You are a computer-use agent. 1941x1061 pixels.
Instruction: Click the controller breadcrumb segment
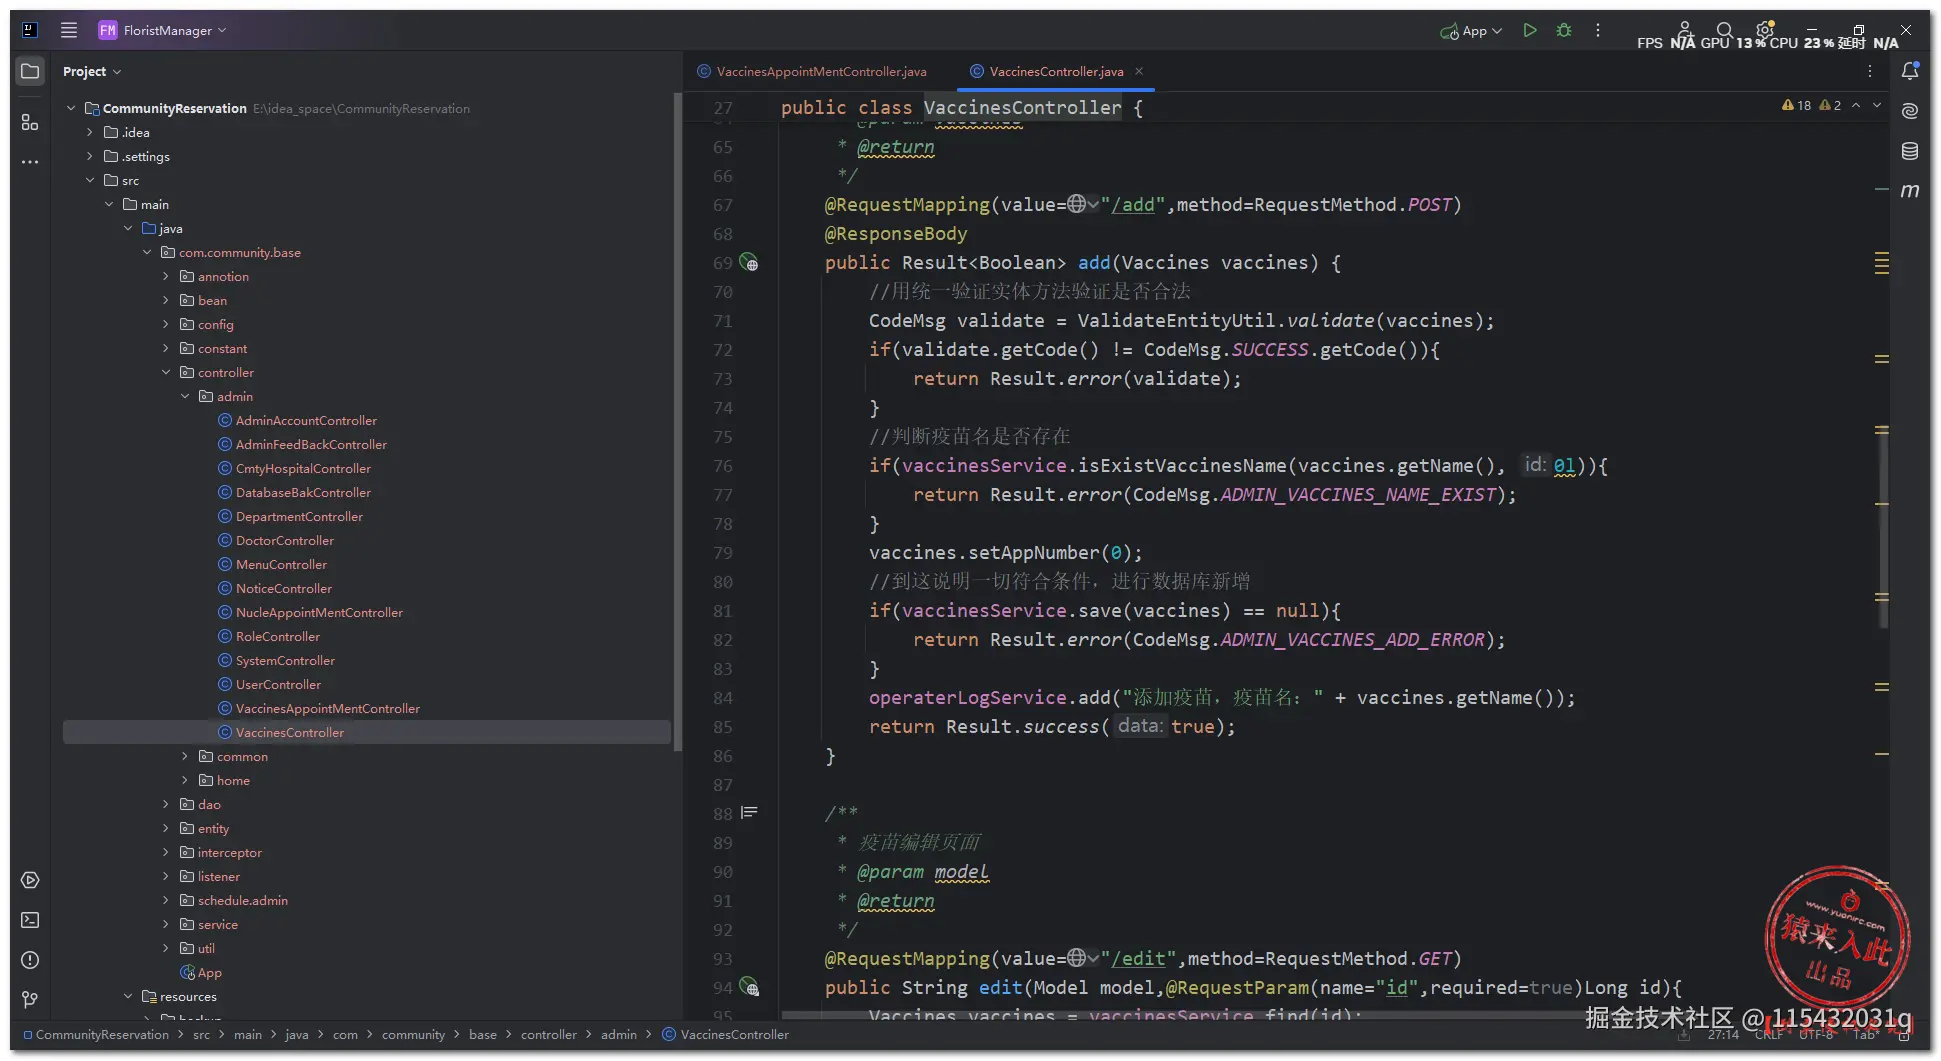549,1034
